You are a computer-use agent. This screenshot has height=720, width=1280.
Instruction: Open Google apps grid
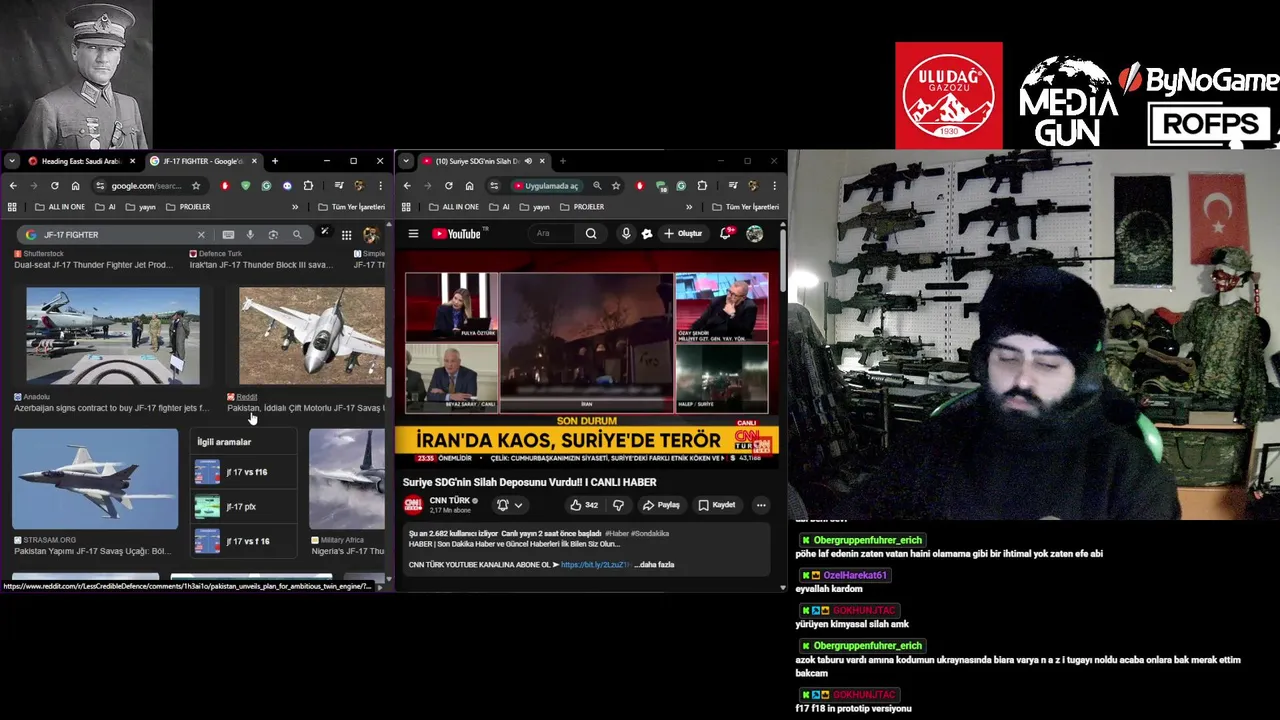pos(346,235)
